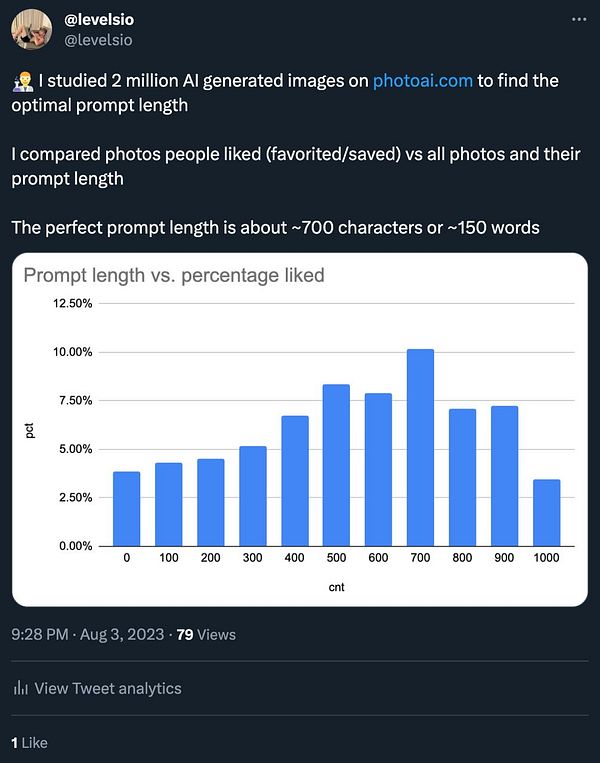Screen dimensions: 600x763
Task: Click the shortest bar at 1000
Action: (547, 513)
